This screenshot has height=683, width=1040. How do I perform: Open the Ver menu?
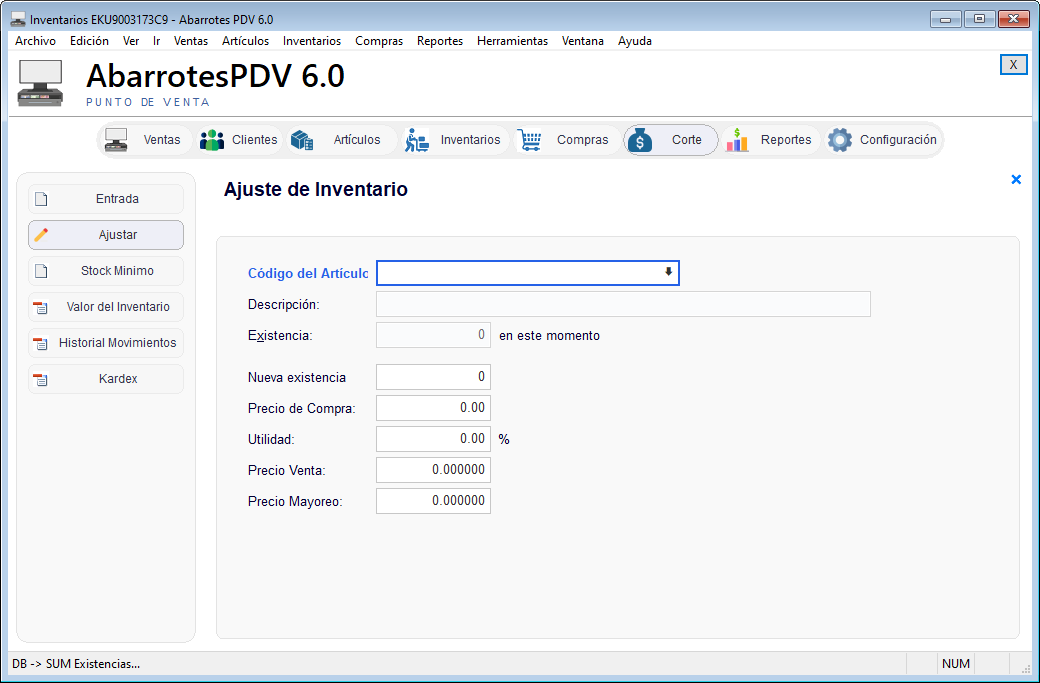[x=131, y=41]
